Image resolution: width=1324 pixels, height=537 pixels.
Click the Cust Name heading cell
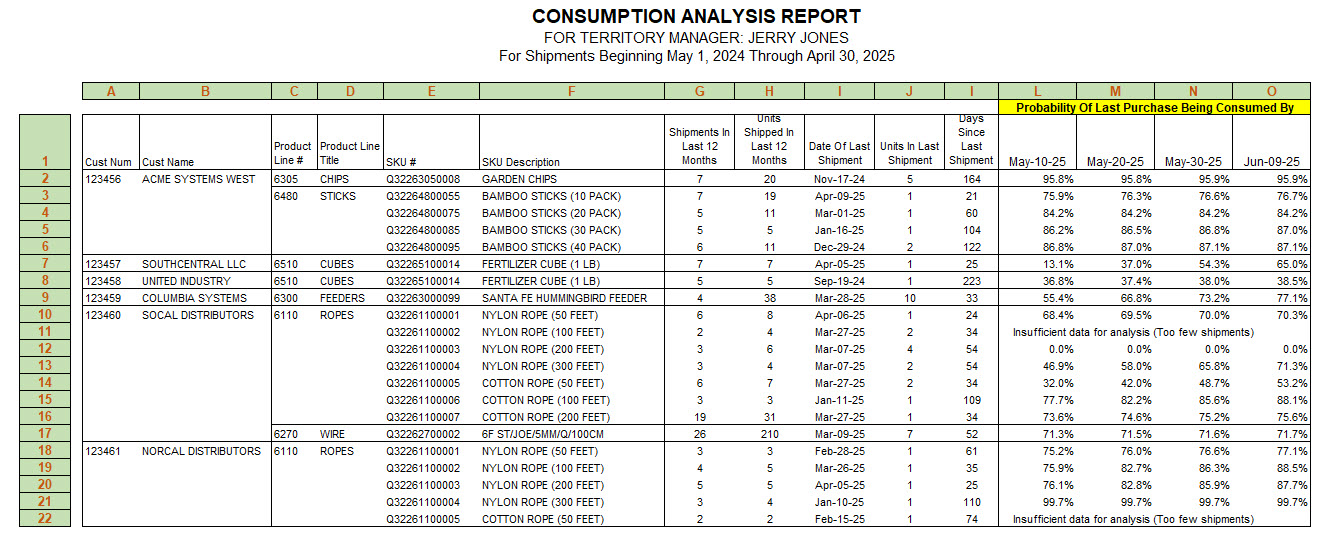click(x=168, y=161)
